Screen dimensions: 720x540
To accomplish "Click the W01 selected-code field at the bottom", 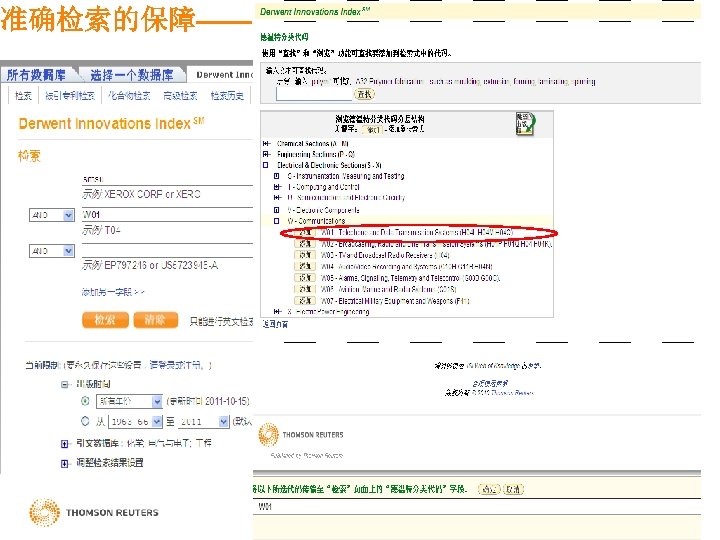I will click(477, 506).
